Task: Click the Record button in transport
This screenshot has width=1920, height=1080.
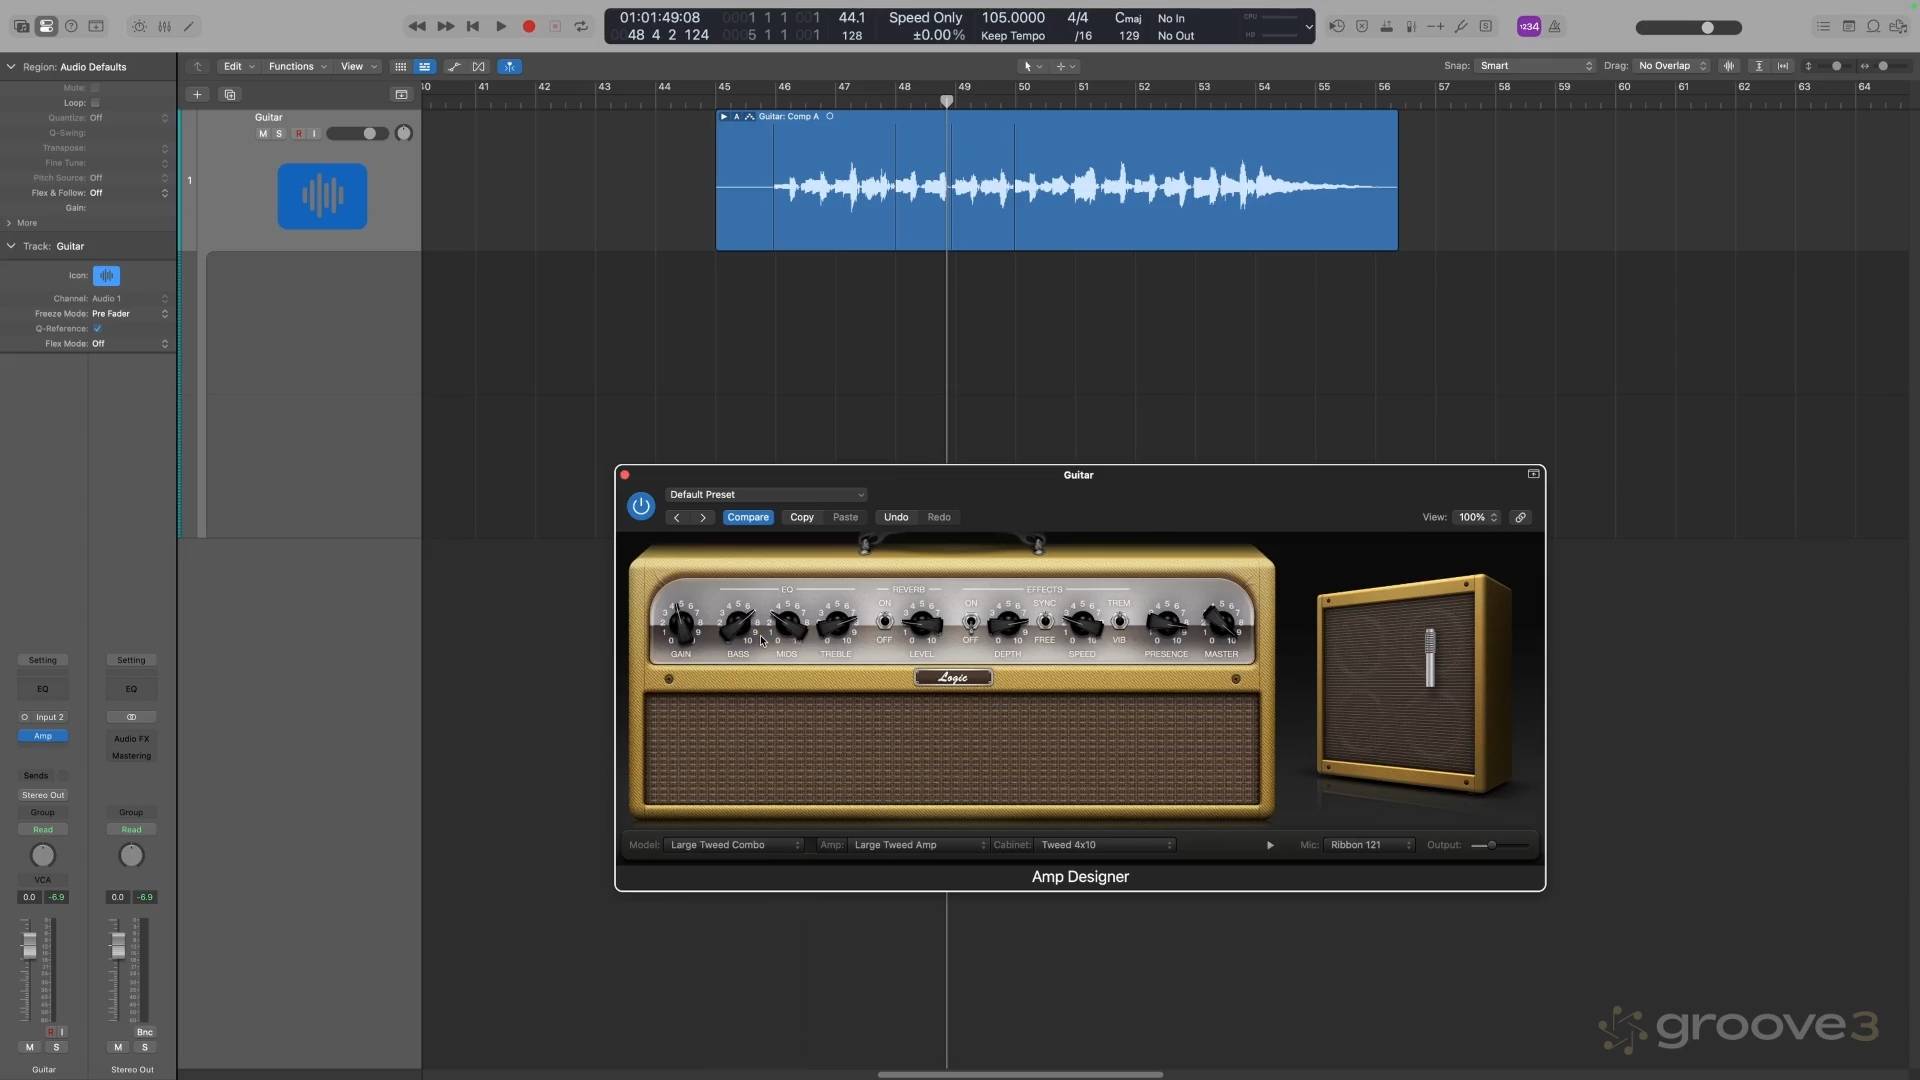Action: click(529, 26)
